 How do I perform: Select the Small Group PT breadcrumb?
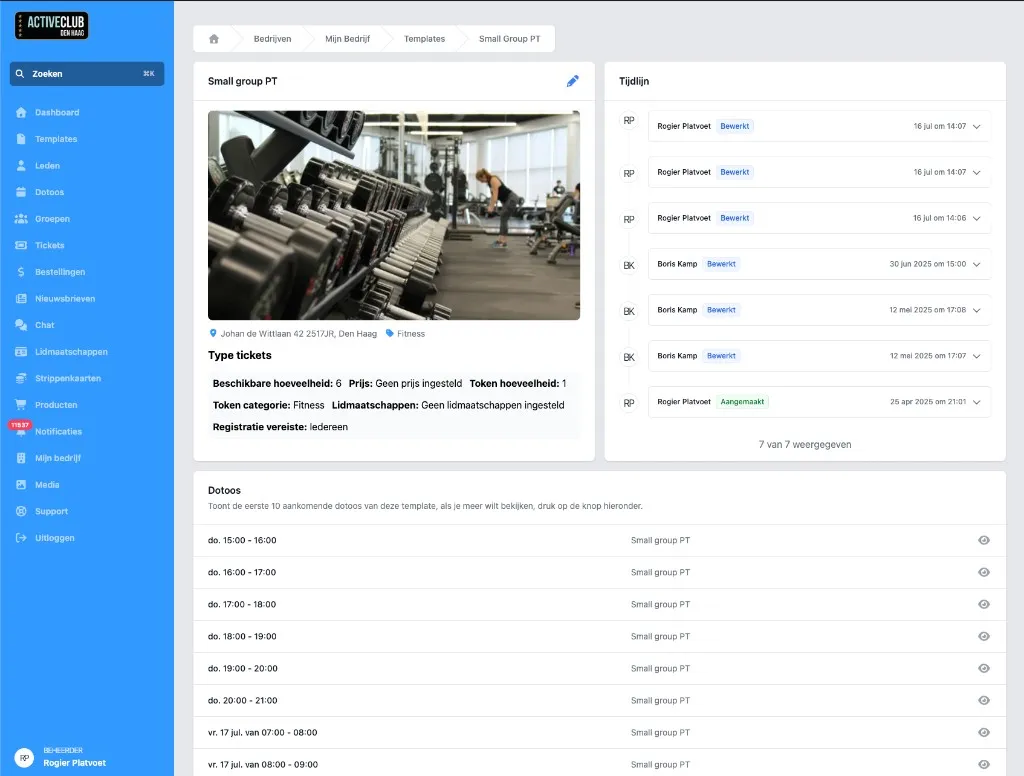click(509, 39)
